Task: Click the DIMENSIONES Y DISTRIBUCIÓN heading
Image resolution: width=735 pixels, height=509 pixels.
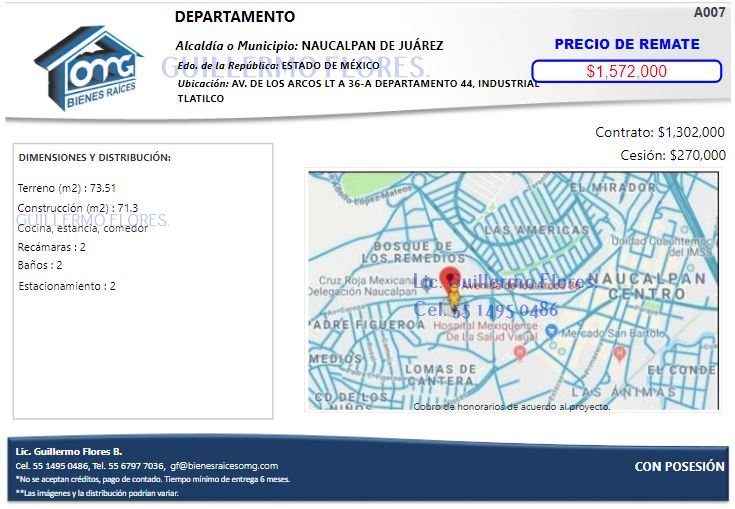Action: 95,158
